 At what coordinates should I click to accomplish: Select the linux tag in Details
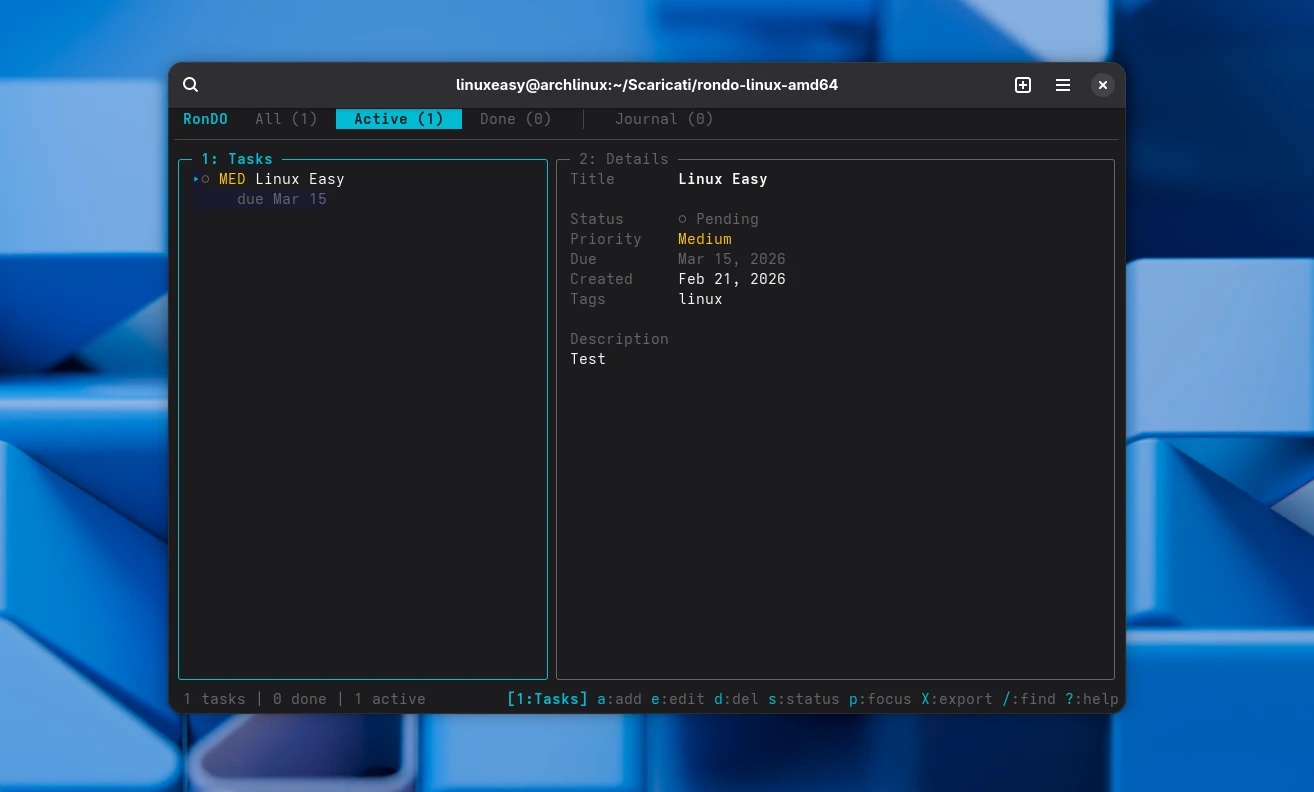tap(699, 299)
